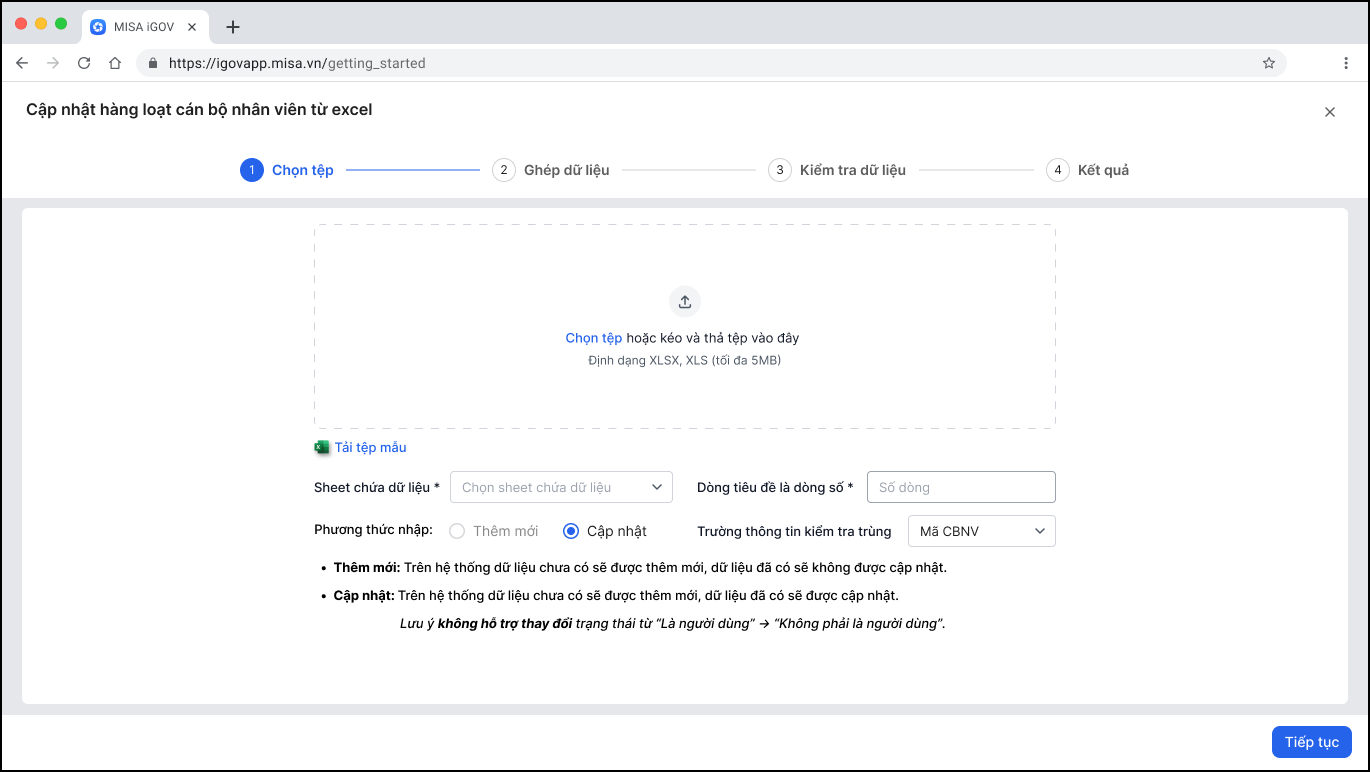The width and height of the screenshot is (1370, 772).
Task: Open the browser three-dot menu
Action: tap(1346, 63)
